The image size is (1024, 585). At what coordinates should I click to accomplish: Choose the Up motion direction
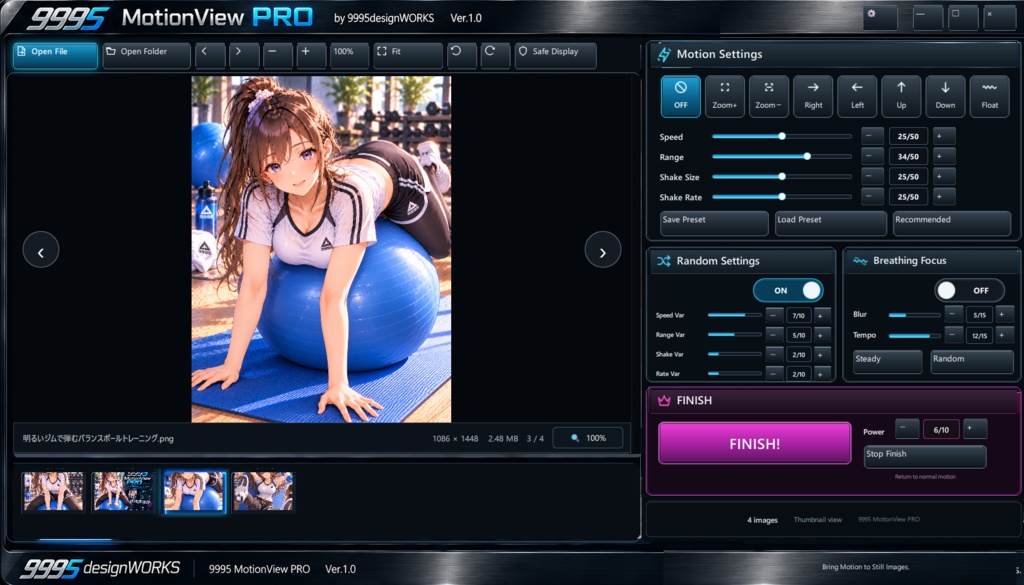tap(901, 96)
